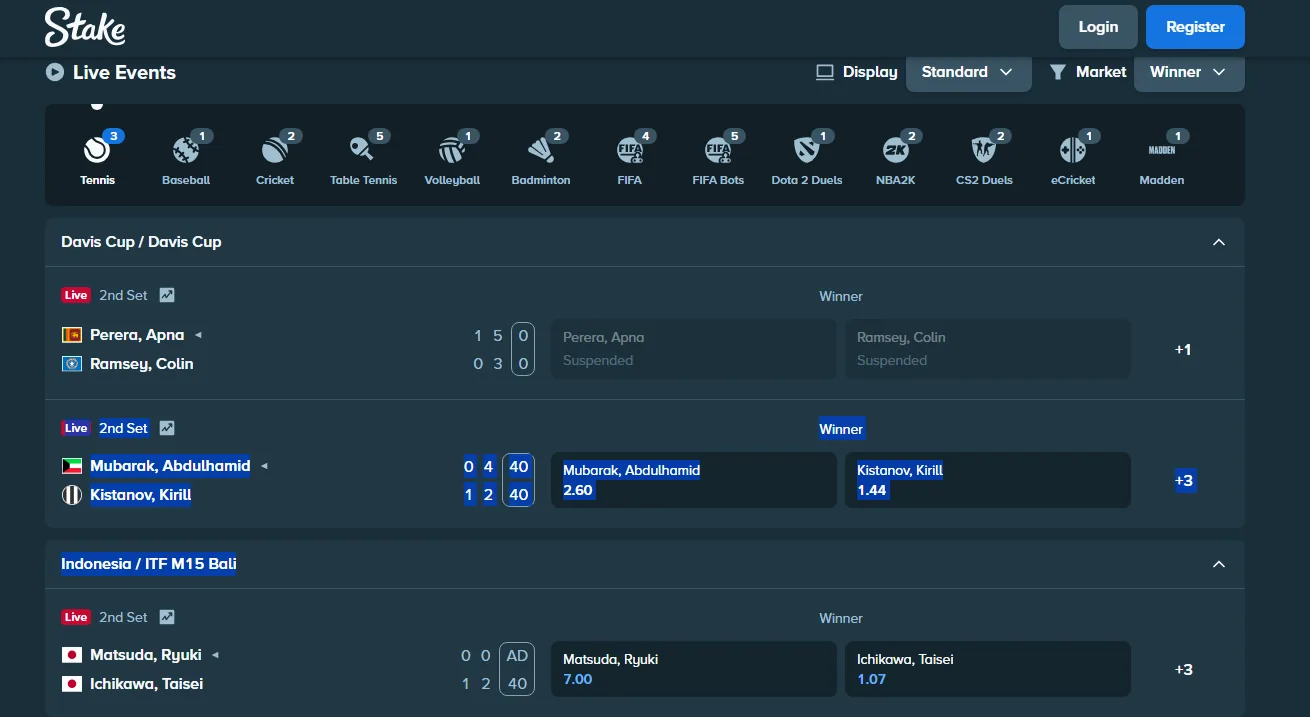Click the Japan flag beside Matsuda, Ryuki
The image size is (1310, 717).
point(72,655)
